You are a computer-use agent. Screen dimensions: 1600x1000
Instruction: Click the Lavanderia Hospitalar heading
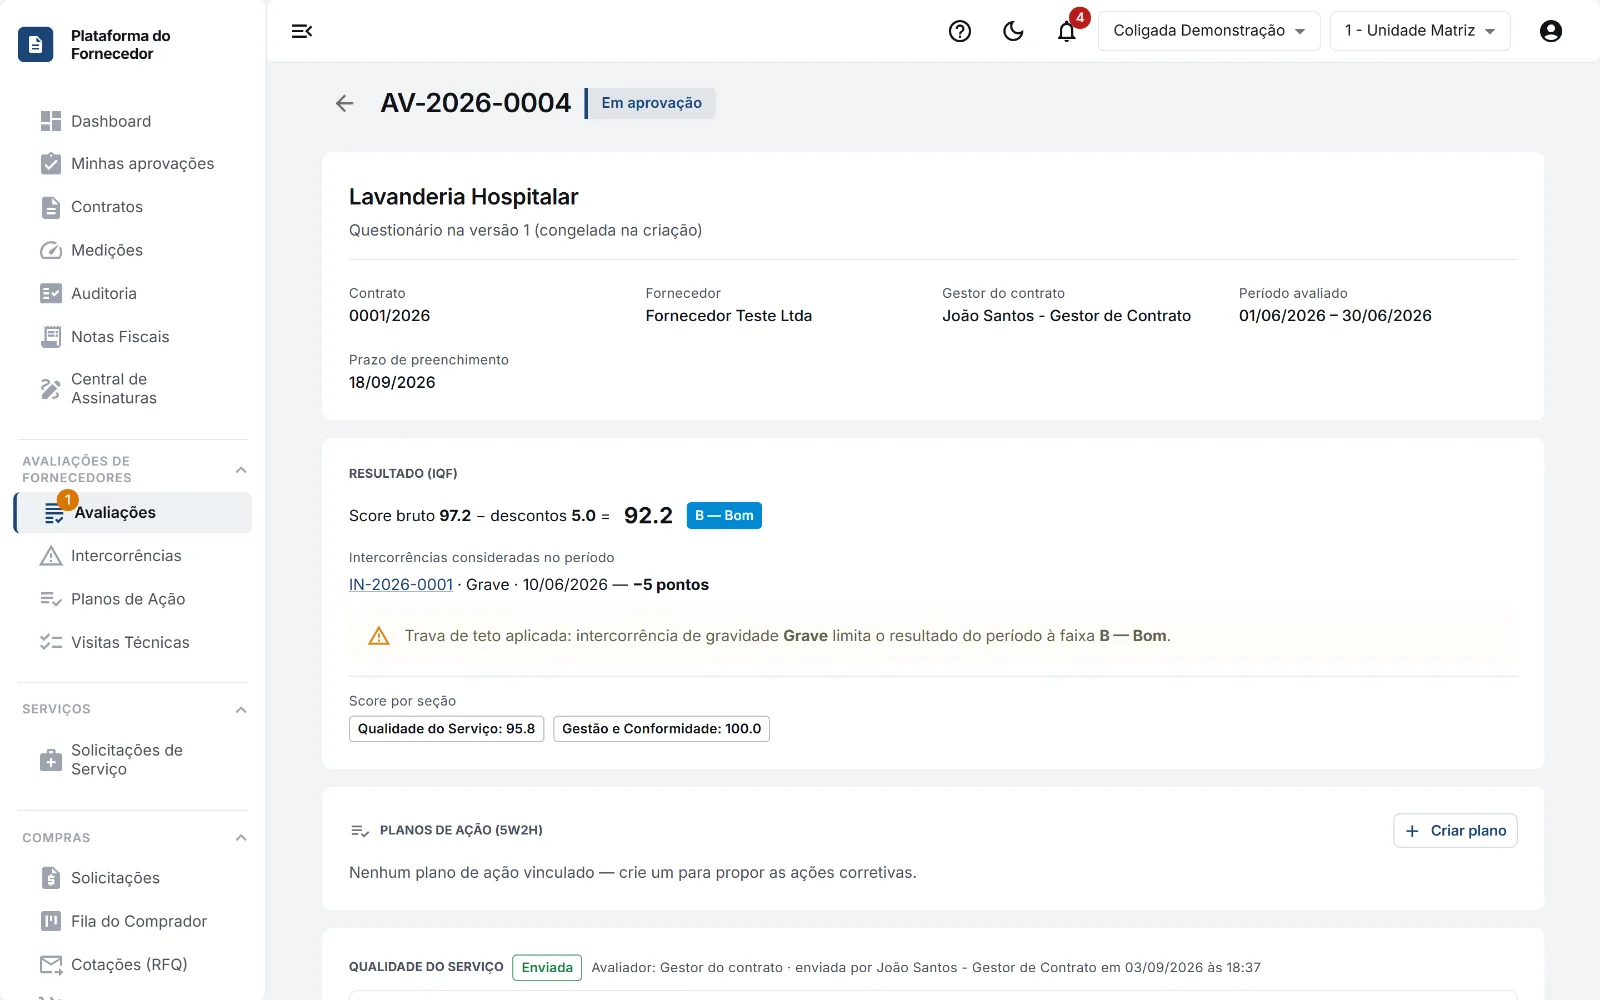(464, 197)
